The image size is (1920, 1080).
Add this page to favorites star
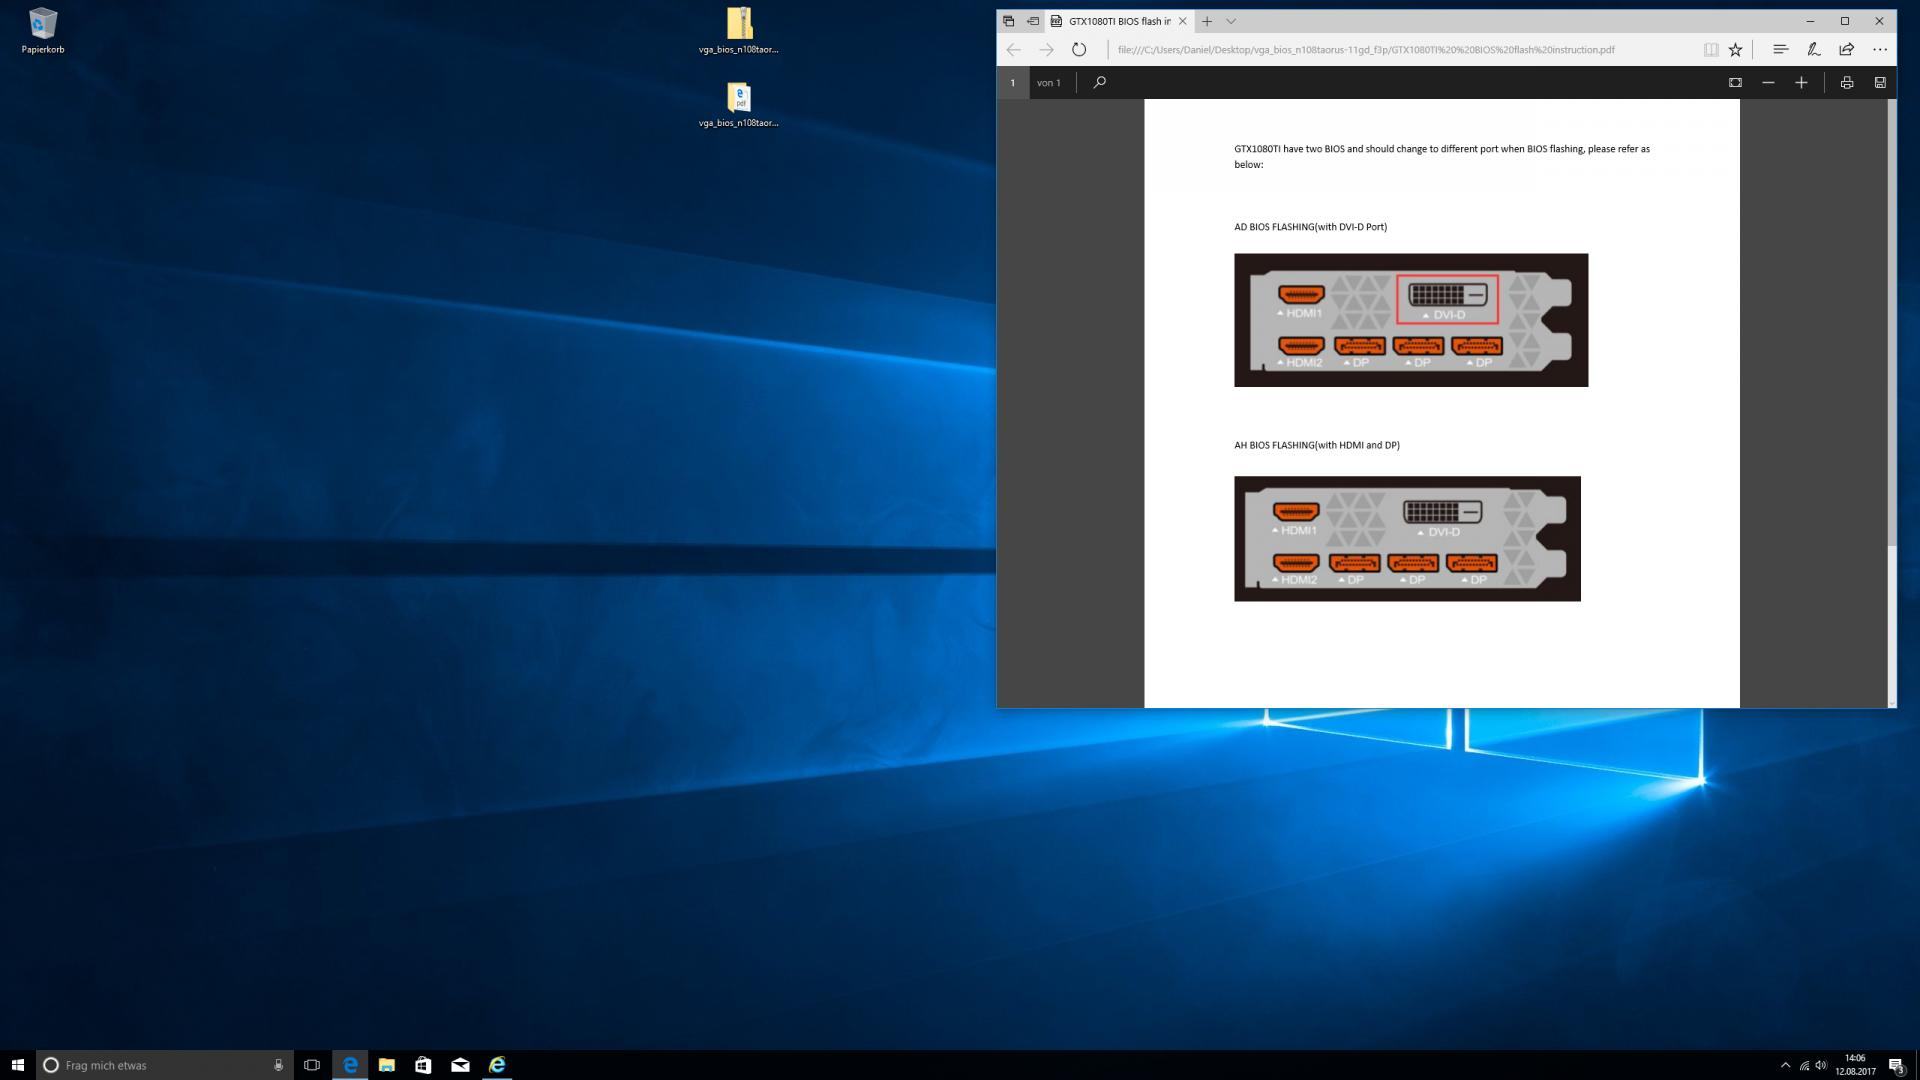coord(1736,49)
